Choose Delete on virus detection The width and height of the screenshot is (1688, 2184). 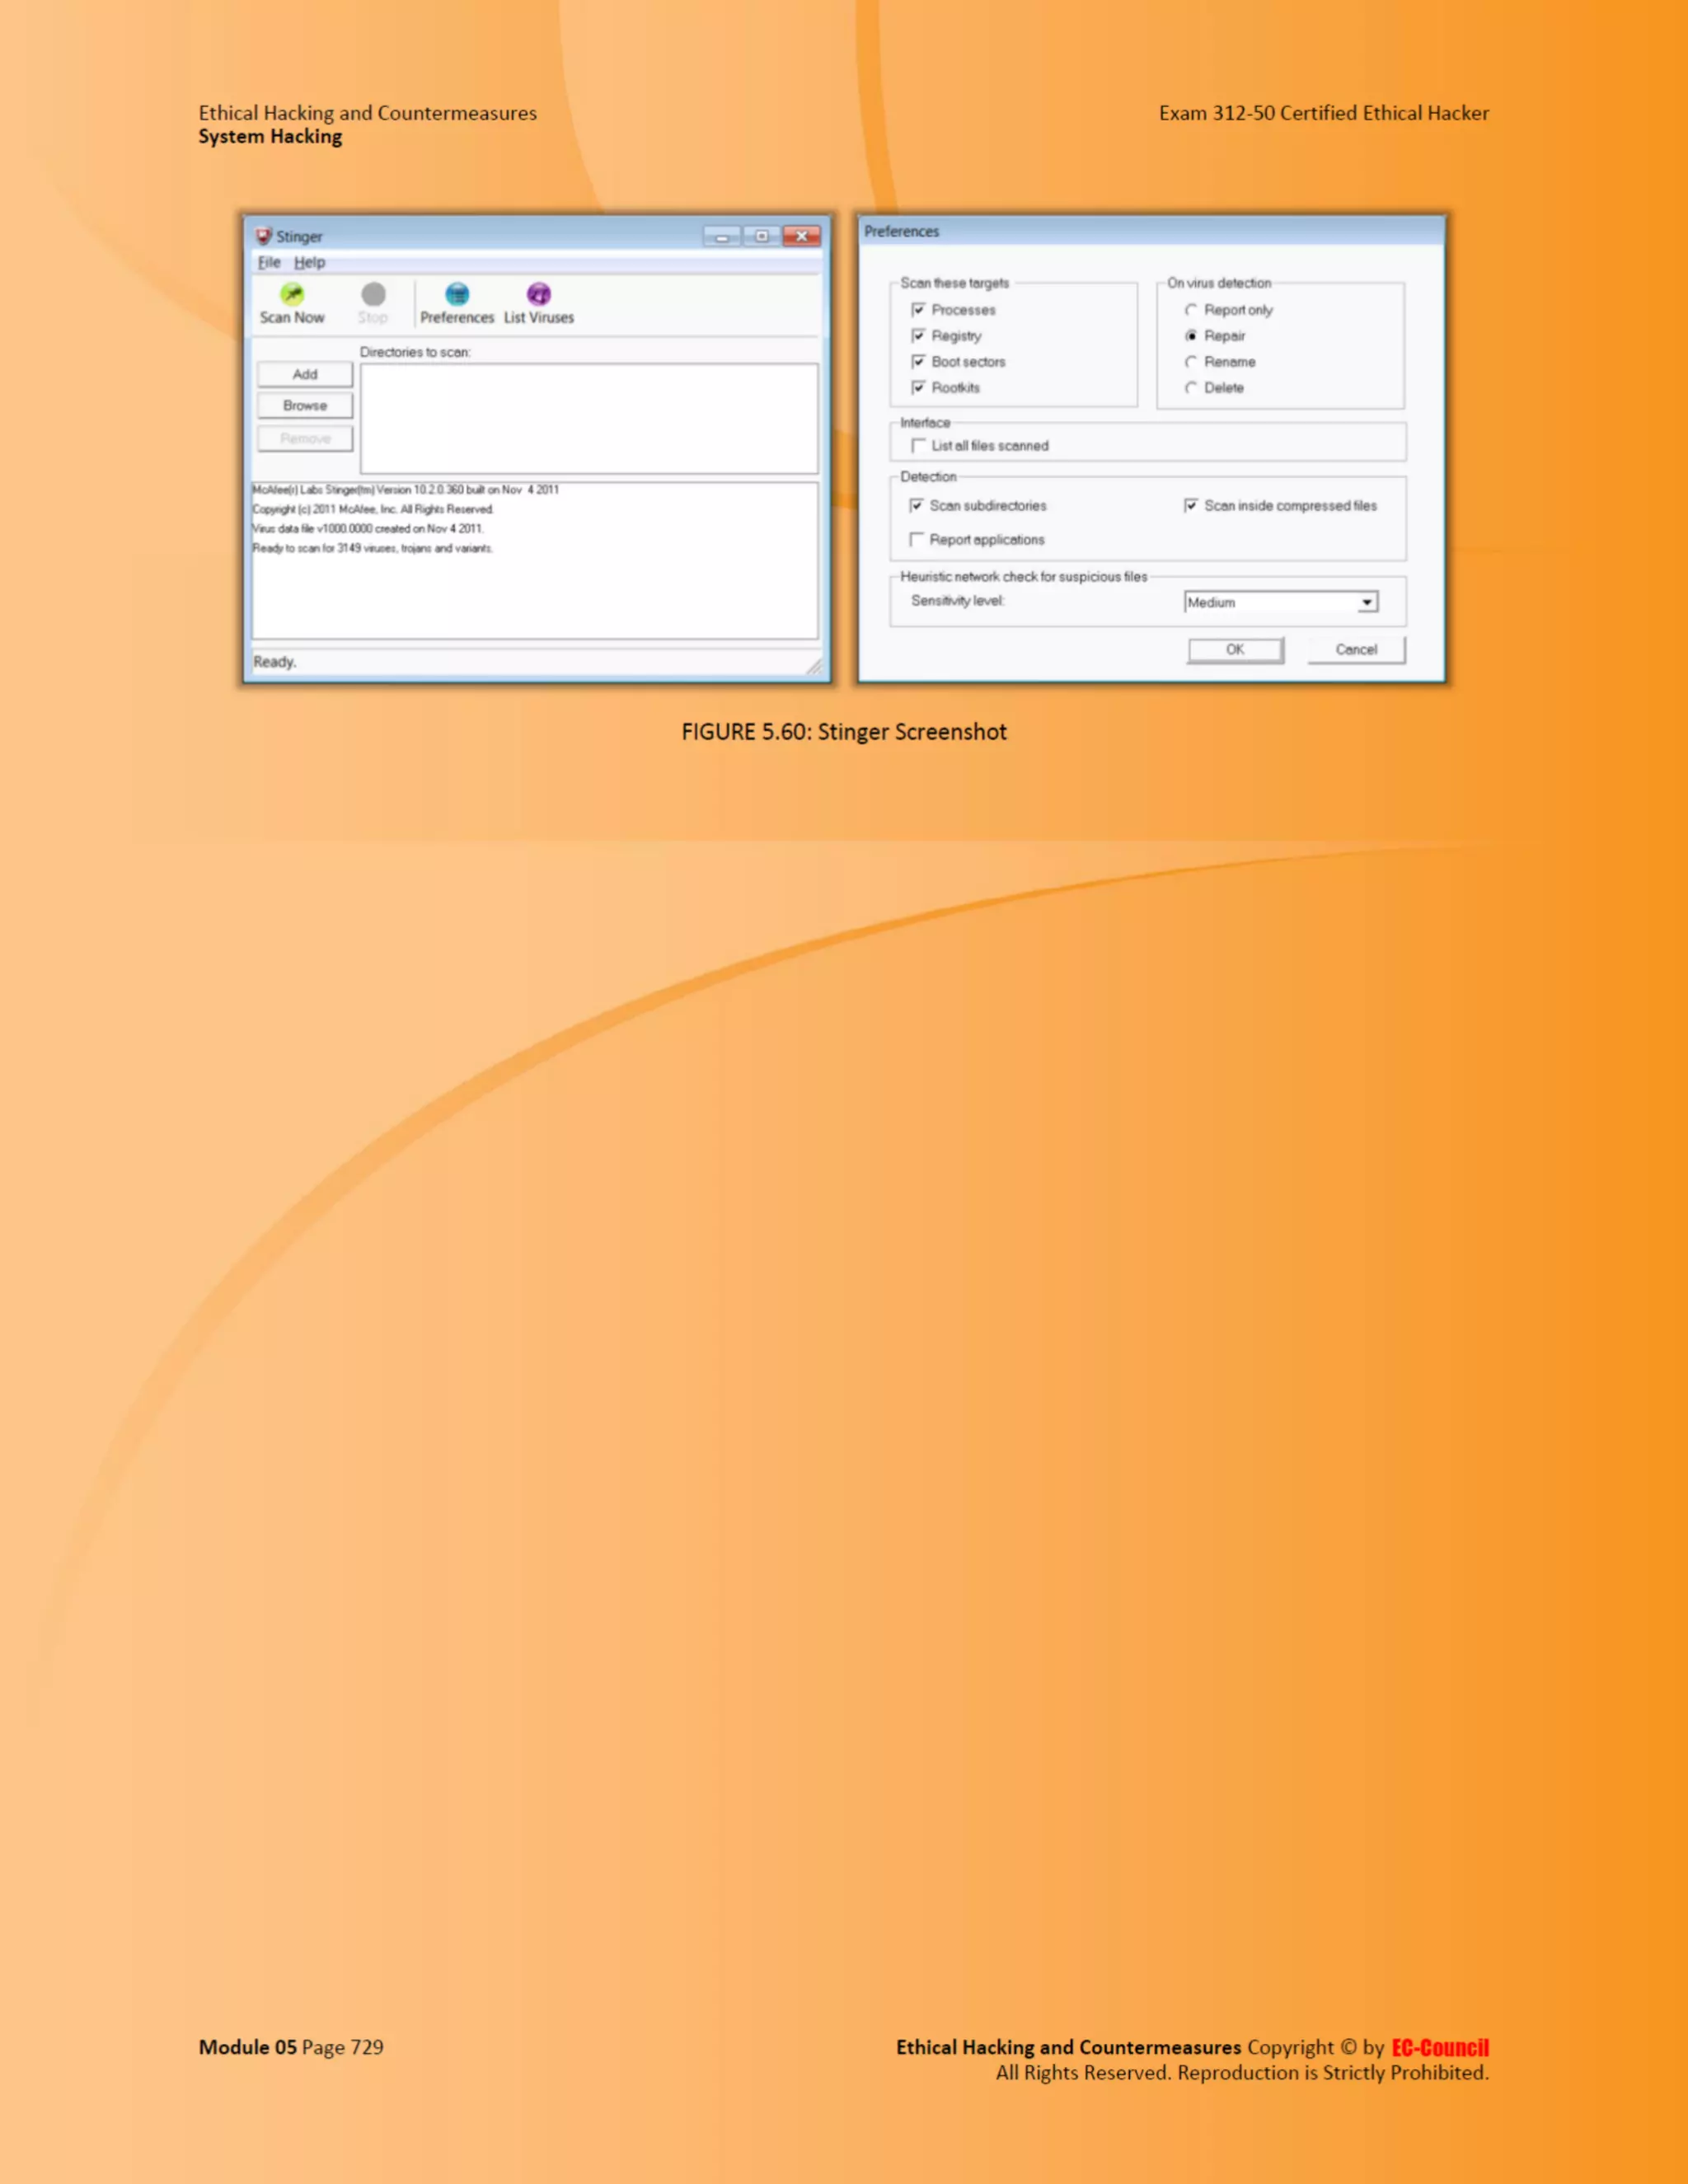(1190, 388)
